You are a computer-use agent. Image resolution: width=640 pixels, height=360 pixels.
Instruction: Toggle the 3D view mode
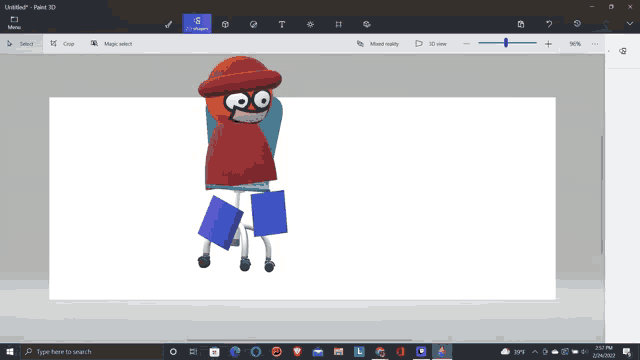431,44
